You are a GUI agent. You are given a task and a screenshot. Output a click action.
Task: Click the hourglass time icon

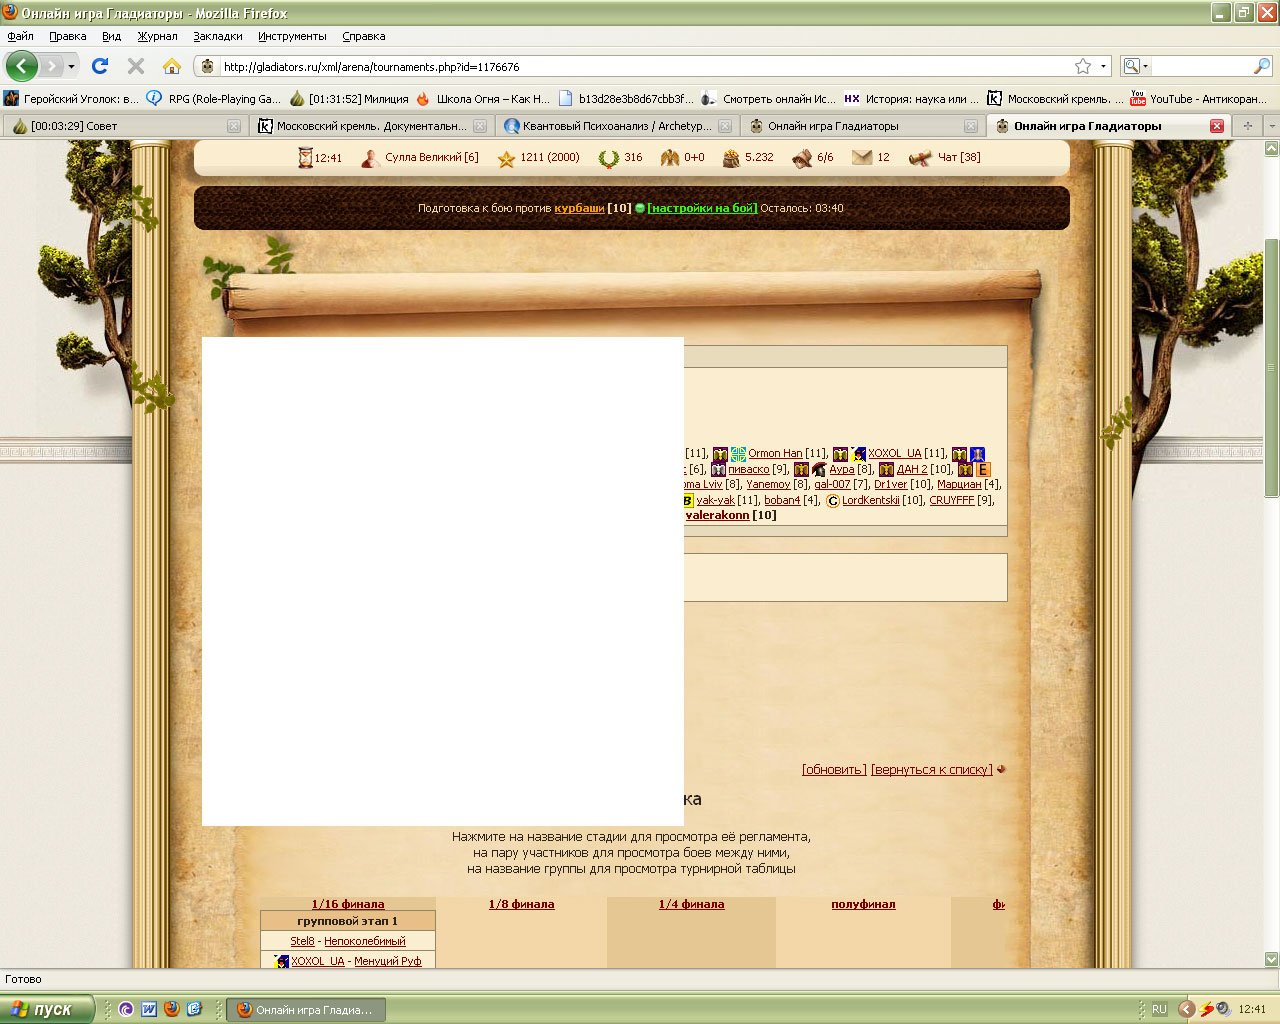305,157
